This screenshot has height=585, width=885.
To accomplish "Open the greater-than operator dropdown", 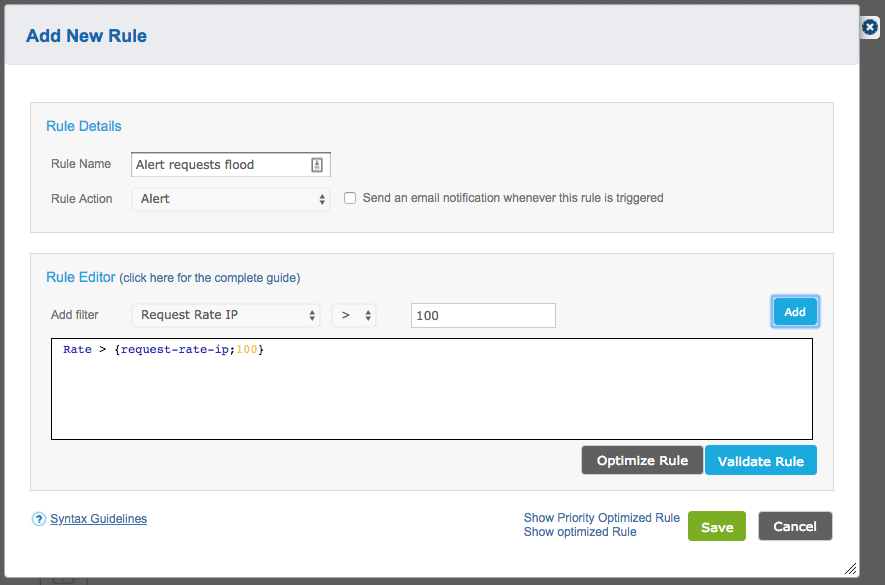I will point(354,315).
